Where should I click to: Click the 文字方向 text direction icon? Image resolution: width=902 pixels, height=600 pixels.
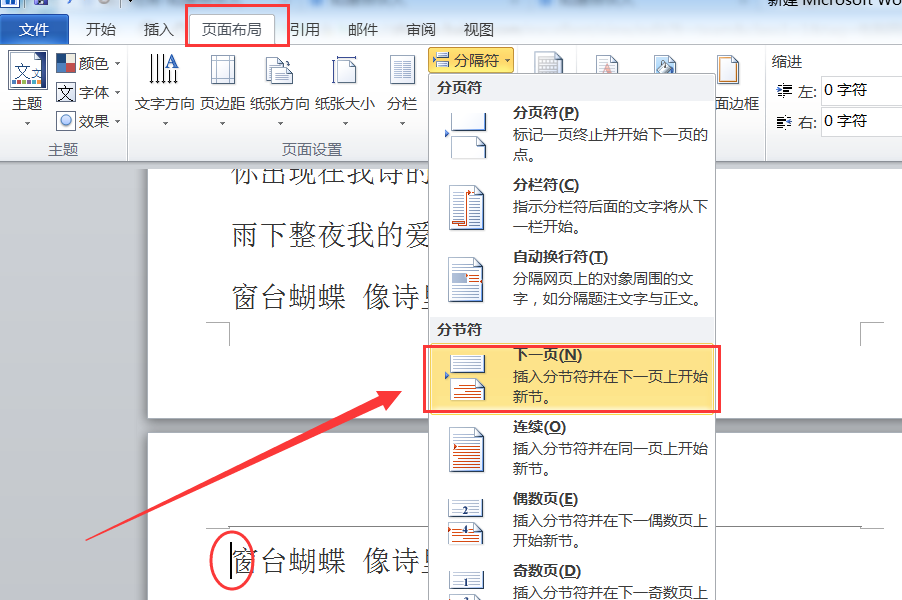tap(165, 69)
